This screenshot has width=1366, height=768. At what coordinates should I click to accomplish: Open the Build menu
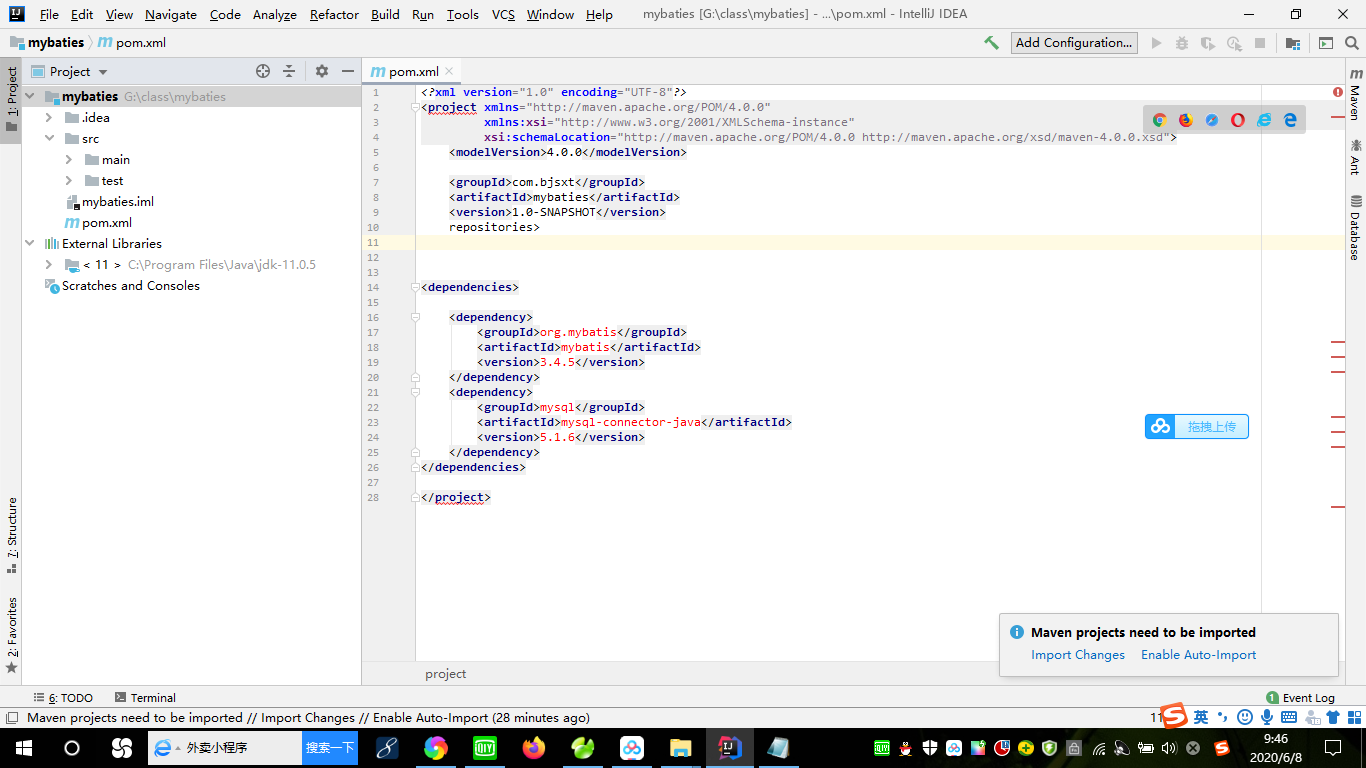coord(385,15)
